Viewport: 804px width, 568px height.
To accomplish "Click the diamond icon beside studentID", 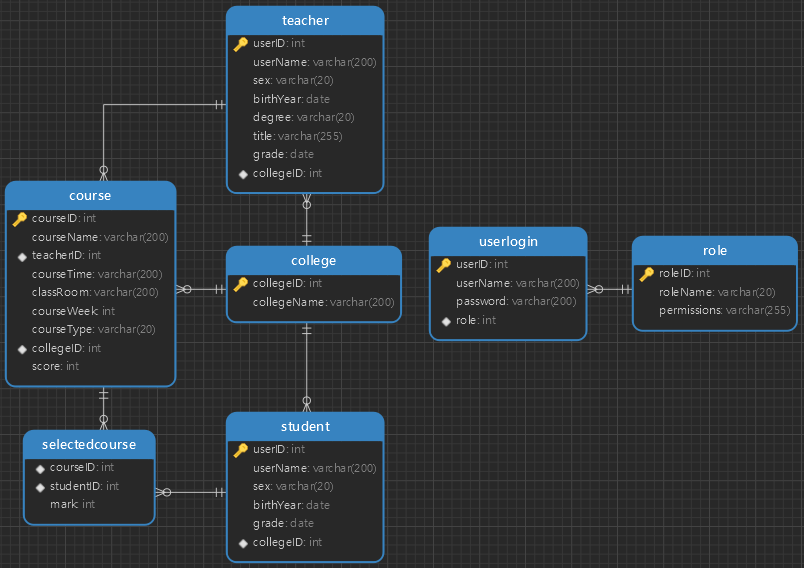I will click(40, 487).
